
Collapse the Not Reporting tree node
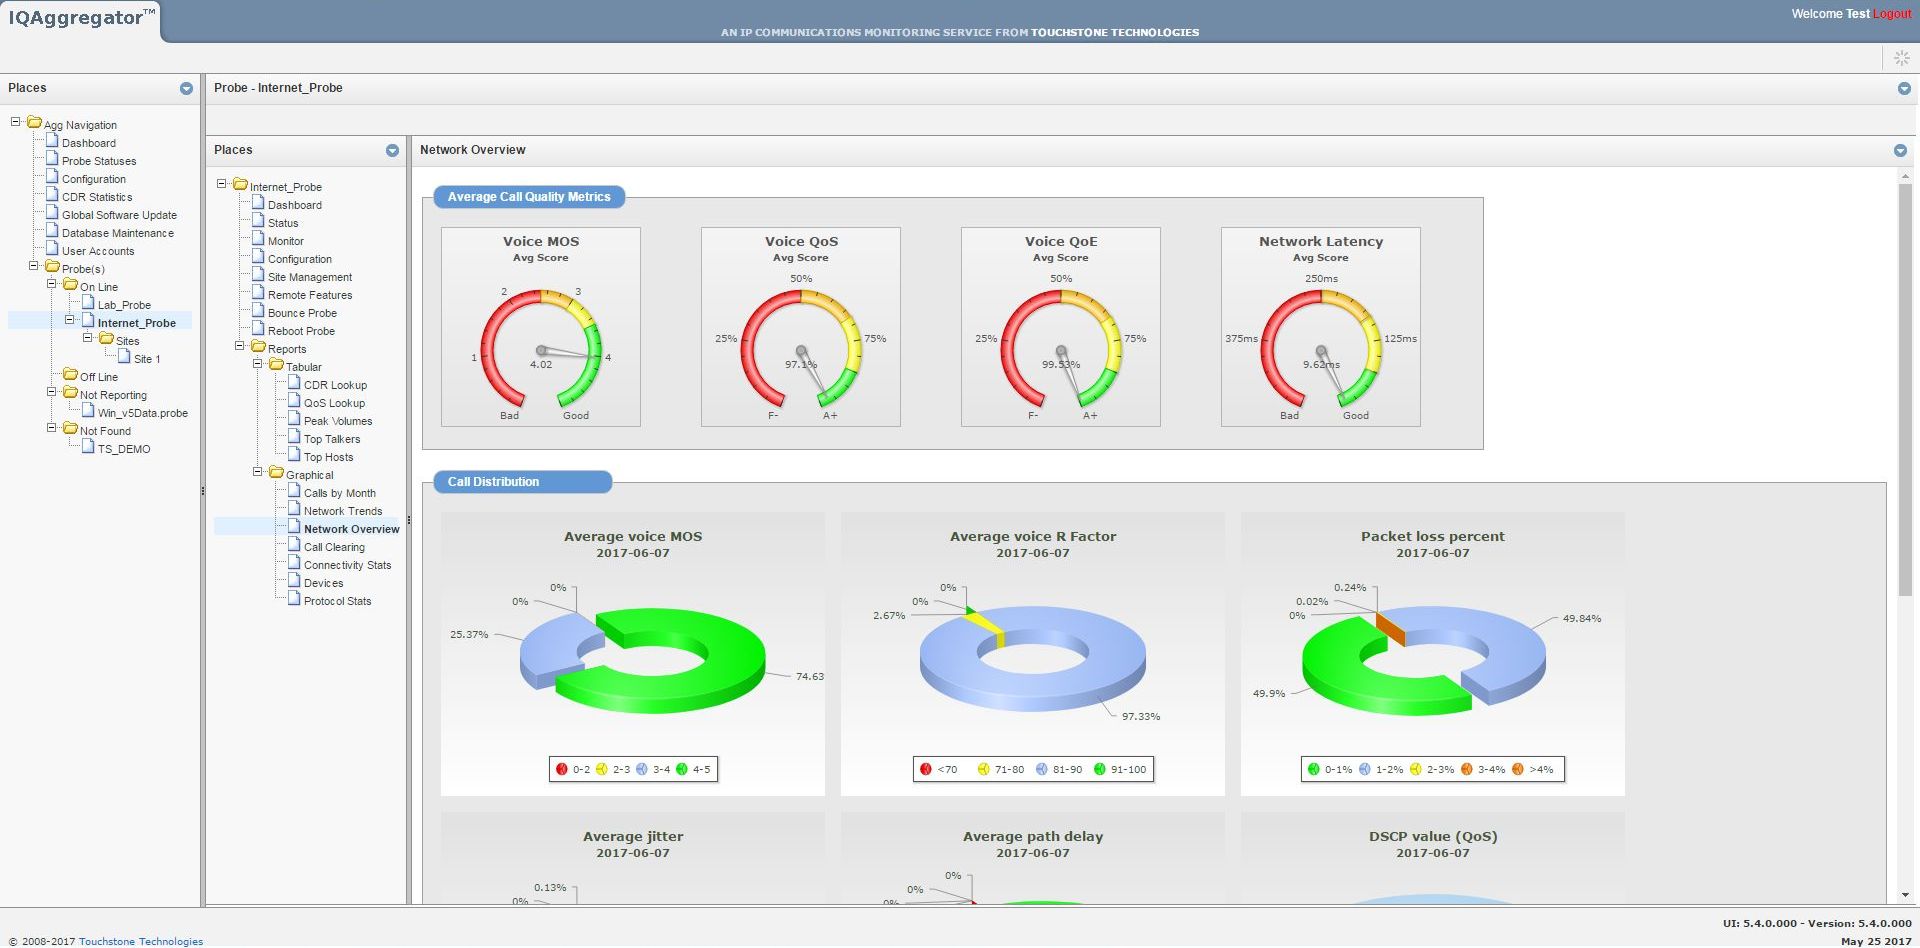point(52,392)
